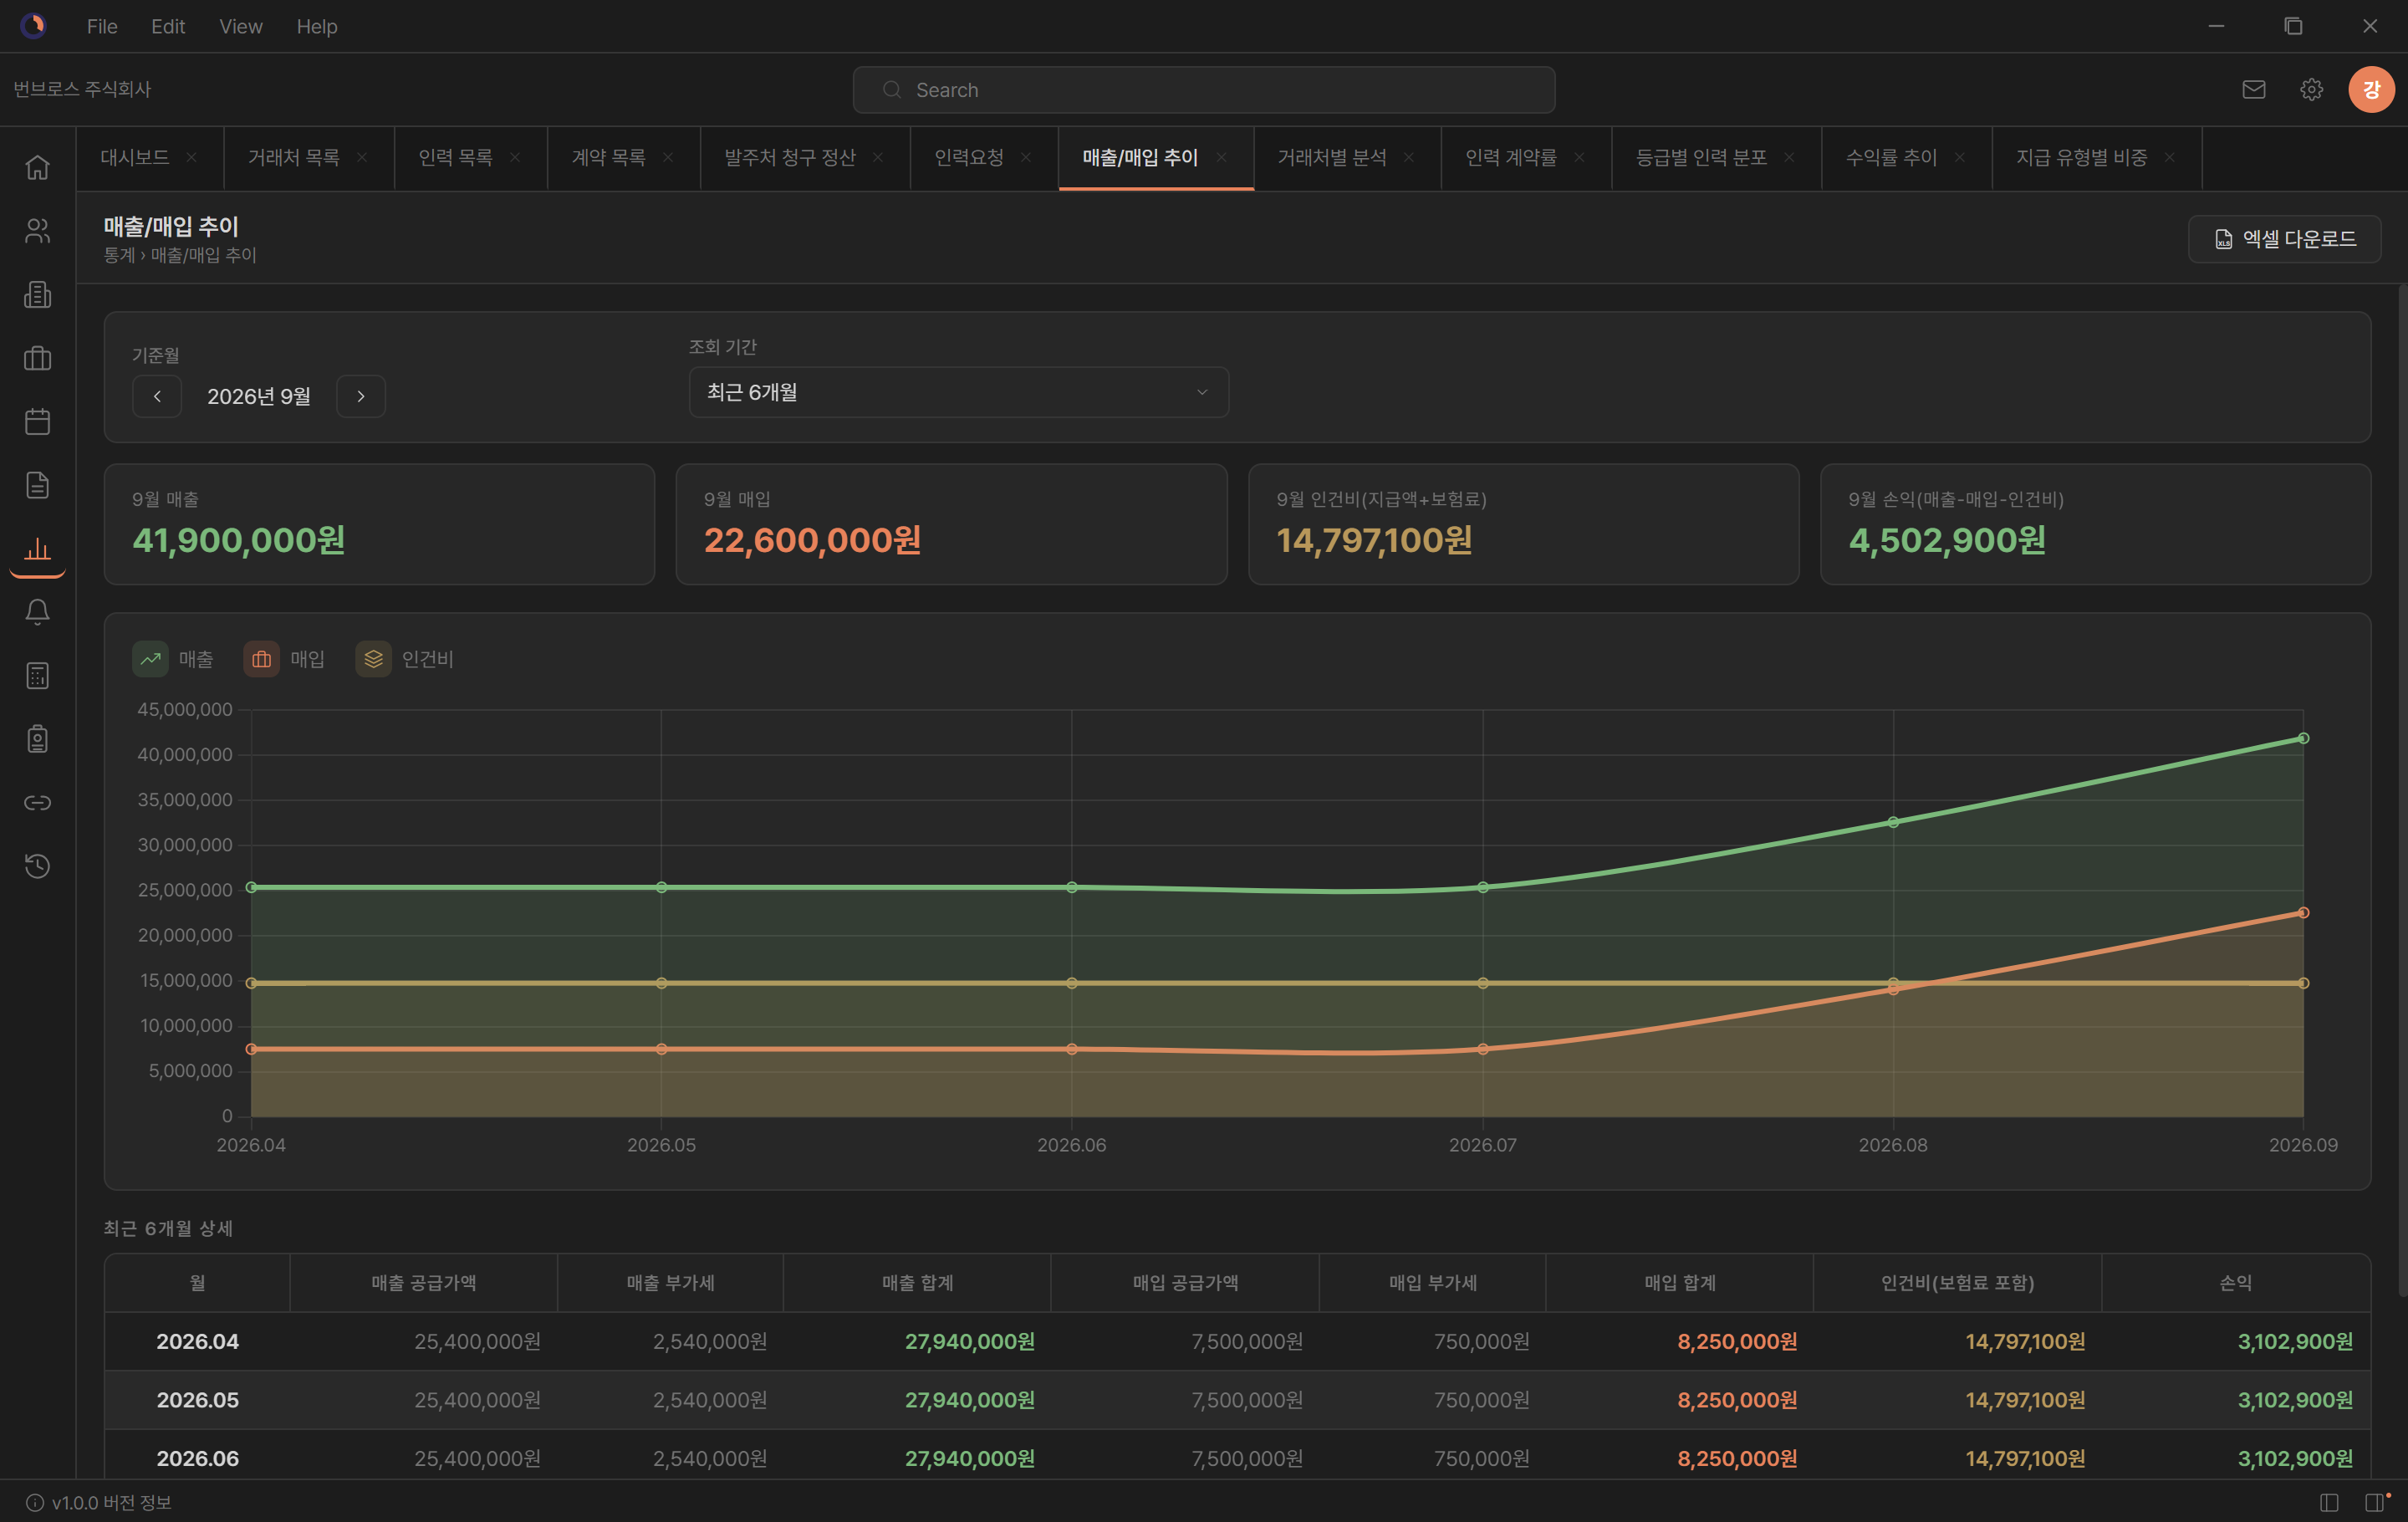
Task: Open the Help menu
Action: point(317,26)
